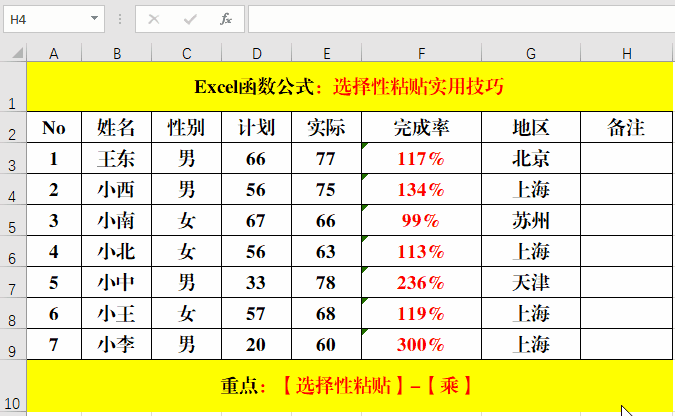Screen dimensions: 675x416
Task: Select the cell with name '小西'
Action: [117, 189]
